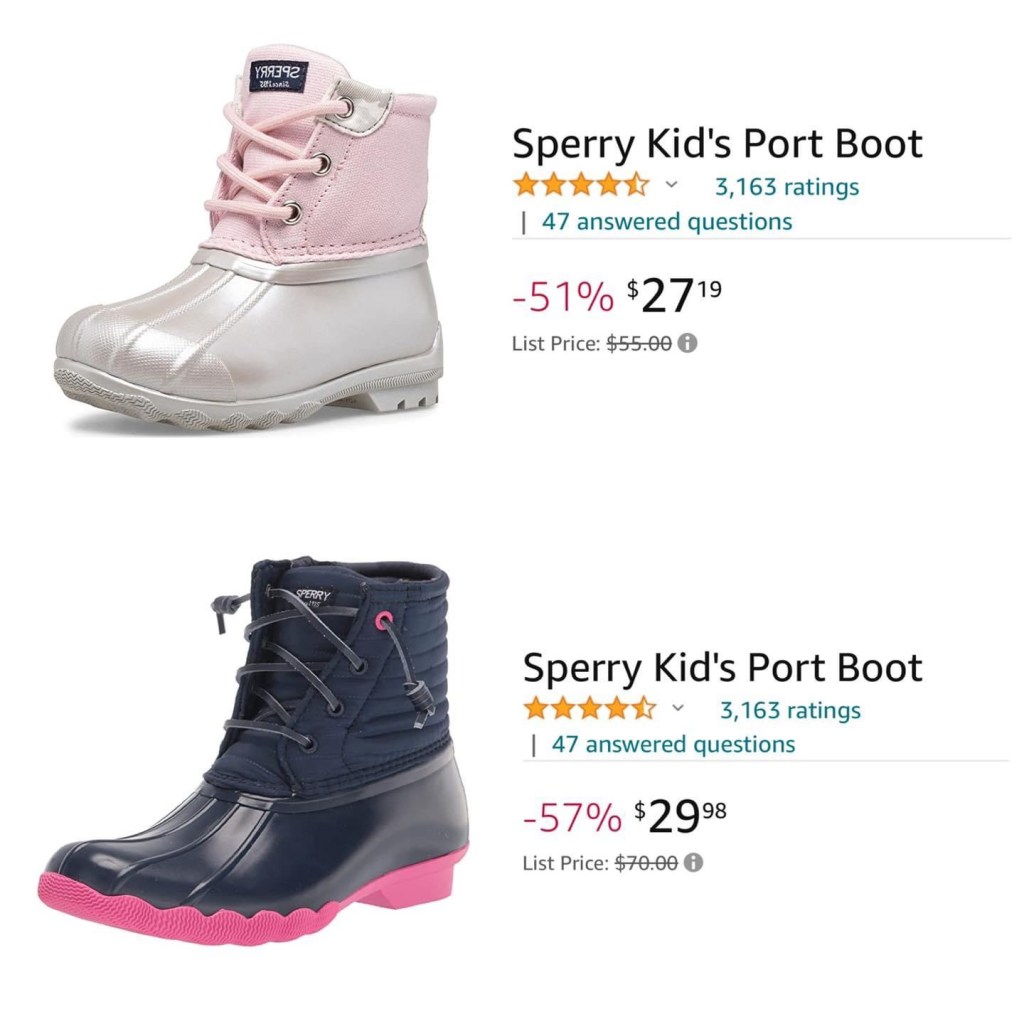Click the -57% discount label
The height and width of the screenshot is (1024, 1024).
(x=572, y=819)
